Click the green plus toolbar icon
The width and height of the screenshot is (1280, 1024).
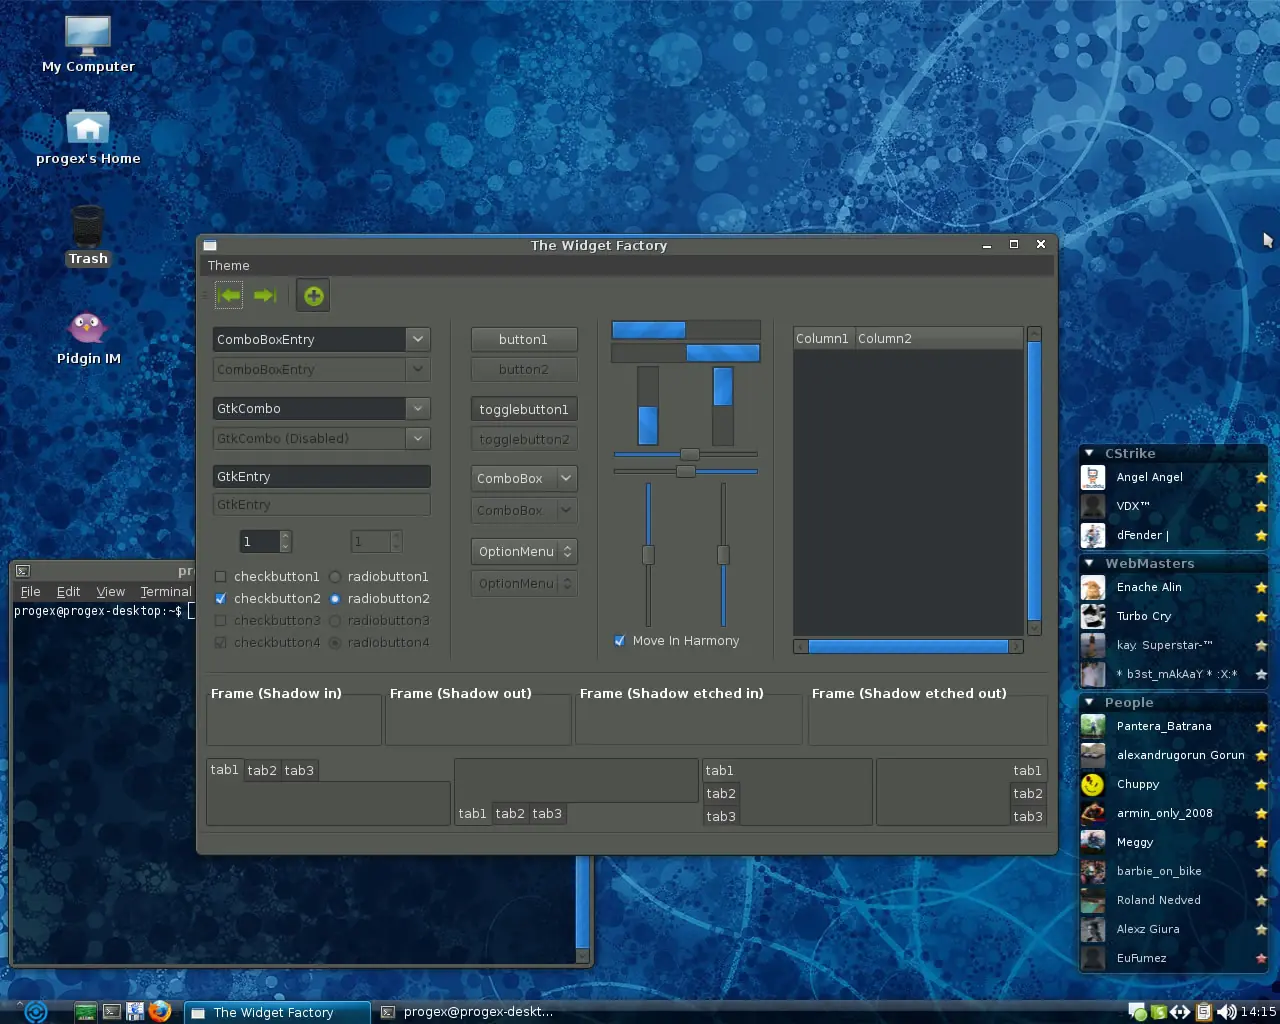(x=313, y=295)
